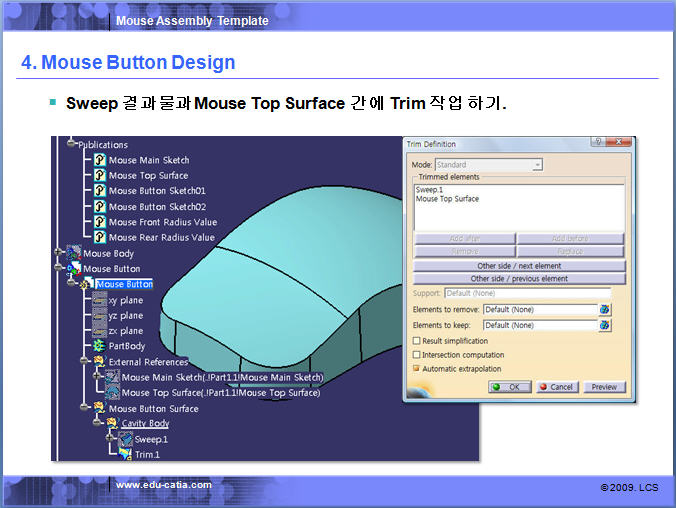Enable Result simplification checkbox
This screenshot has height=508, width=676.
click(x=417, y=341)
